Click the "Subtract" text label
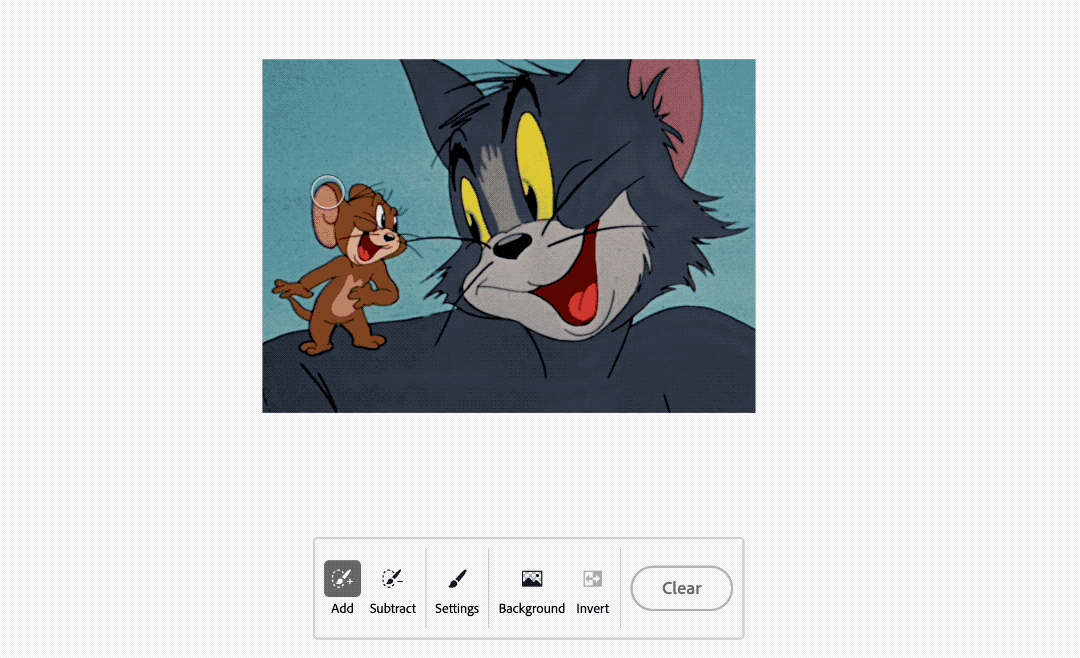This screenshot has width=1080, height=658. [392, 608]
